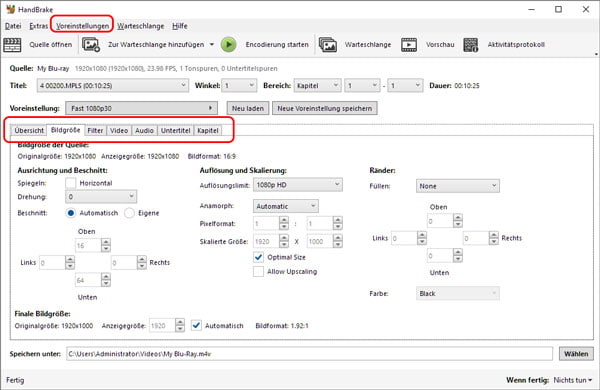Screen dimensions: 600x390
Task: Switch to the Filter tab
Action: 95,131
